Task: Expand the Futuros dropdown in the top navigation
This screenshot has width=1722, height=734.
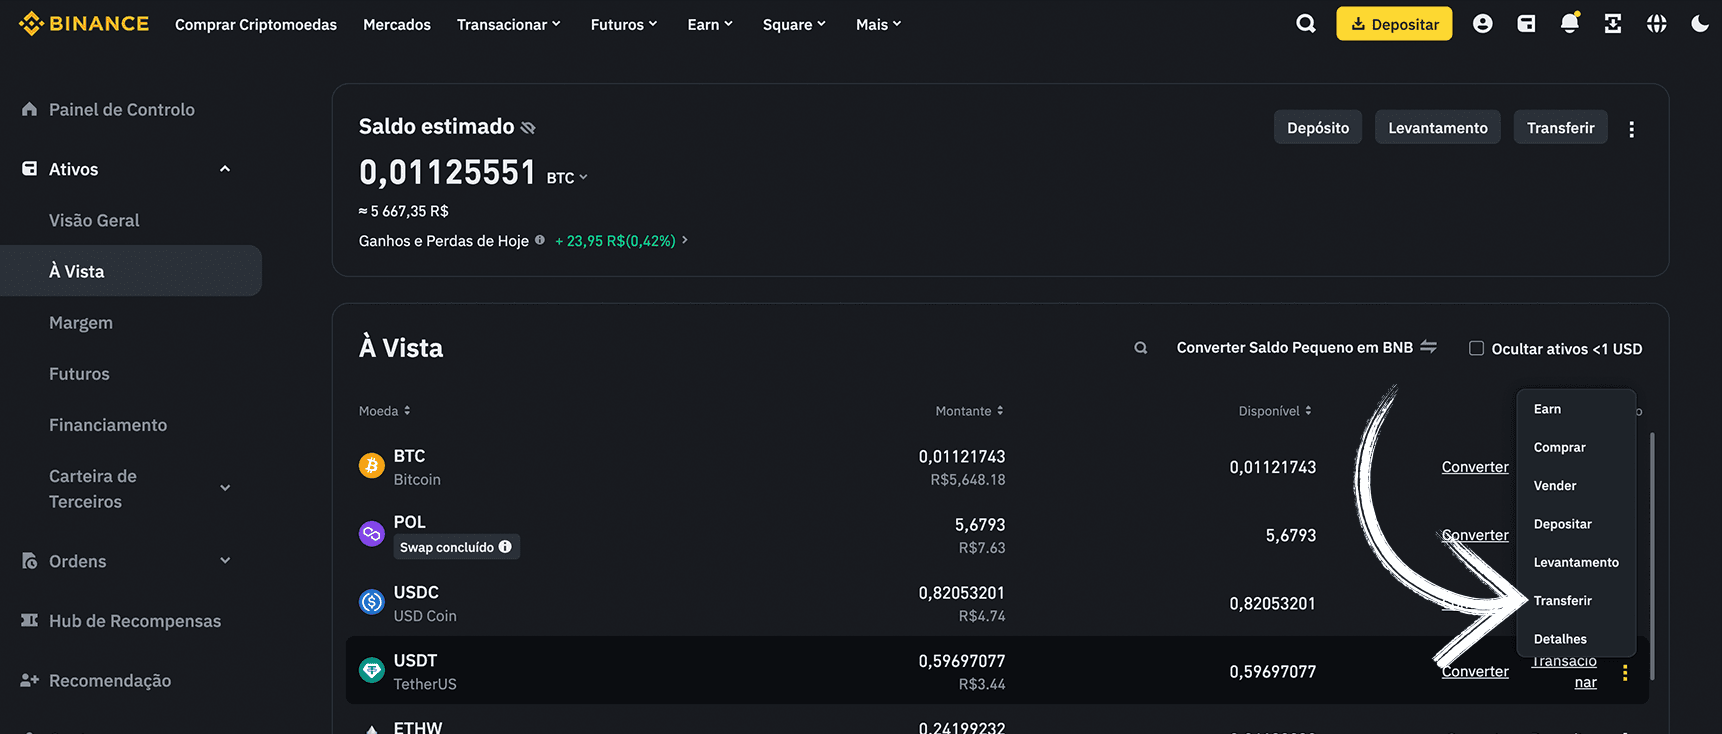Action: 624,24
